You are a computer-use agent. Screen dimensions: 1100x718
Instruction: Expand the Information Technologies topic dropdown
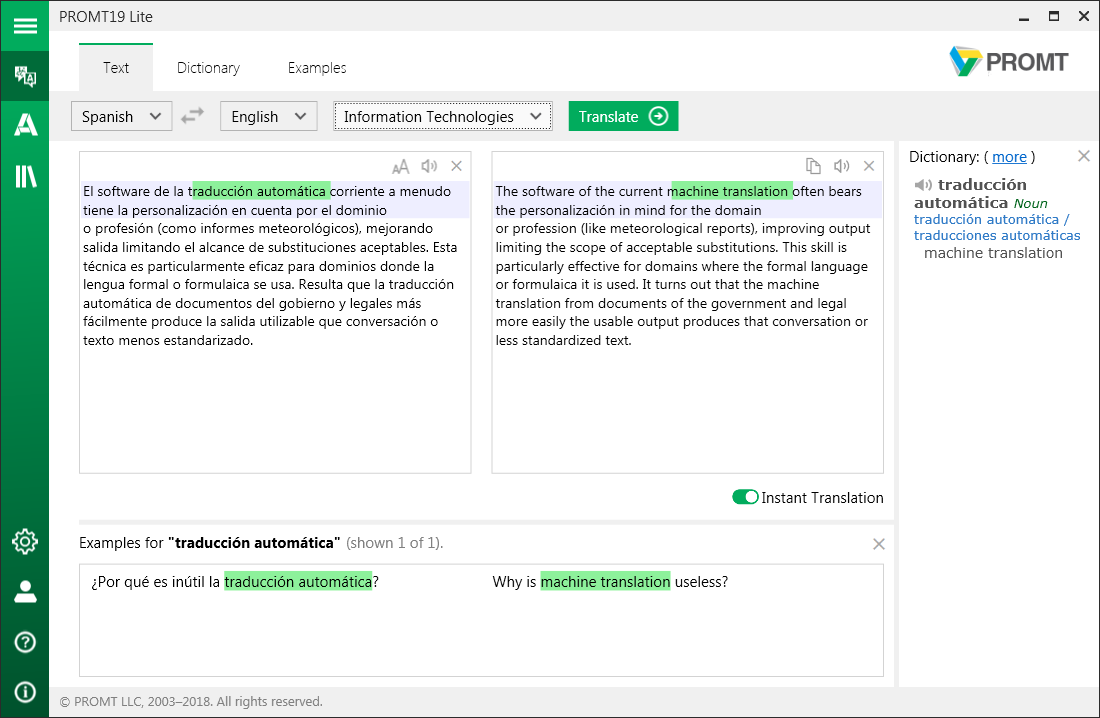442,116
